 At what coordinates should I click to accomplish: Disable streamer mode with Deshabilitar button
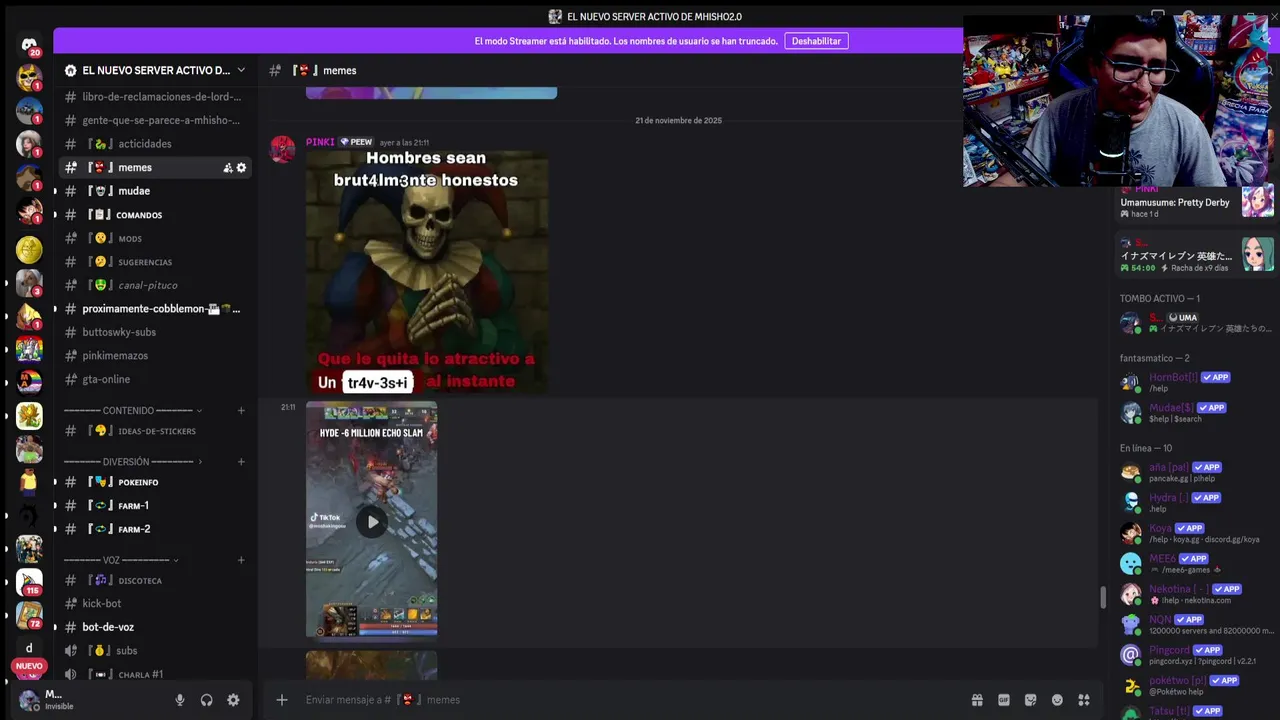816,41
